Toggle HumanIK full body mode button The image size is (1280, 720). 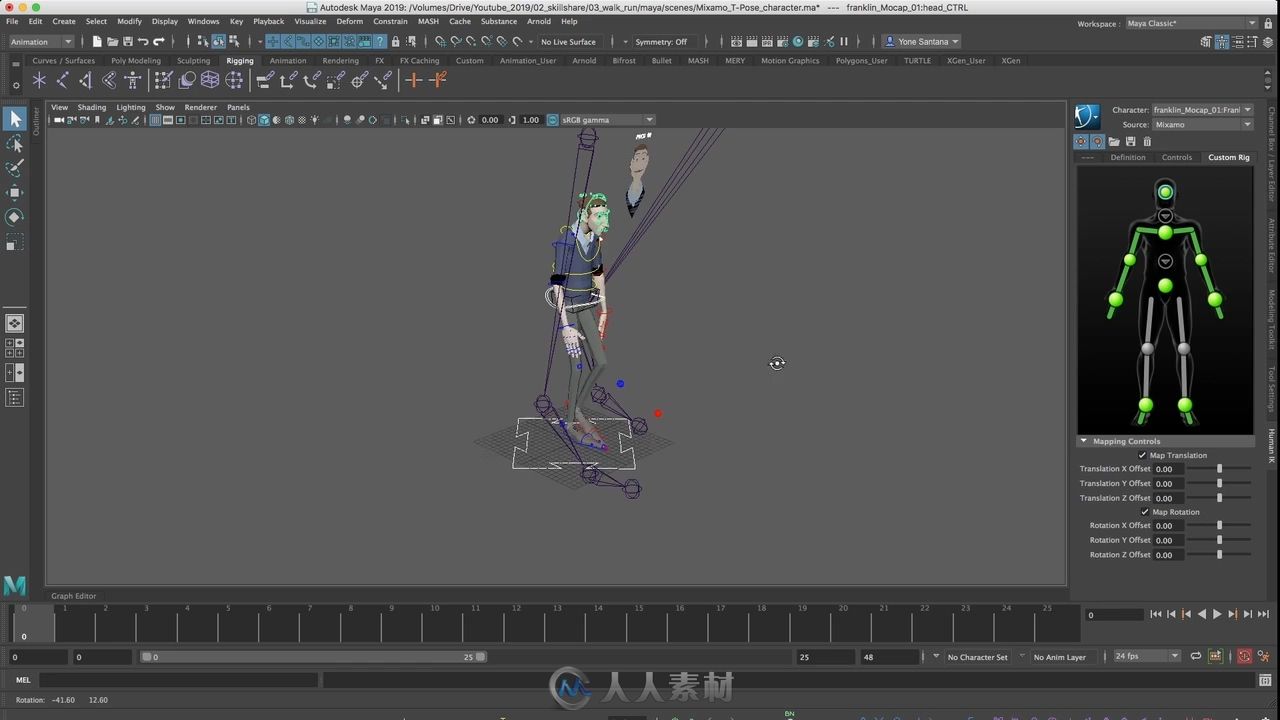point(1081,142)
